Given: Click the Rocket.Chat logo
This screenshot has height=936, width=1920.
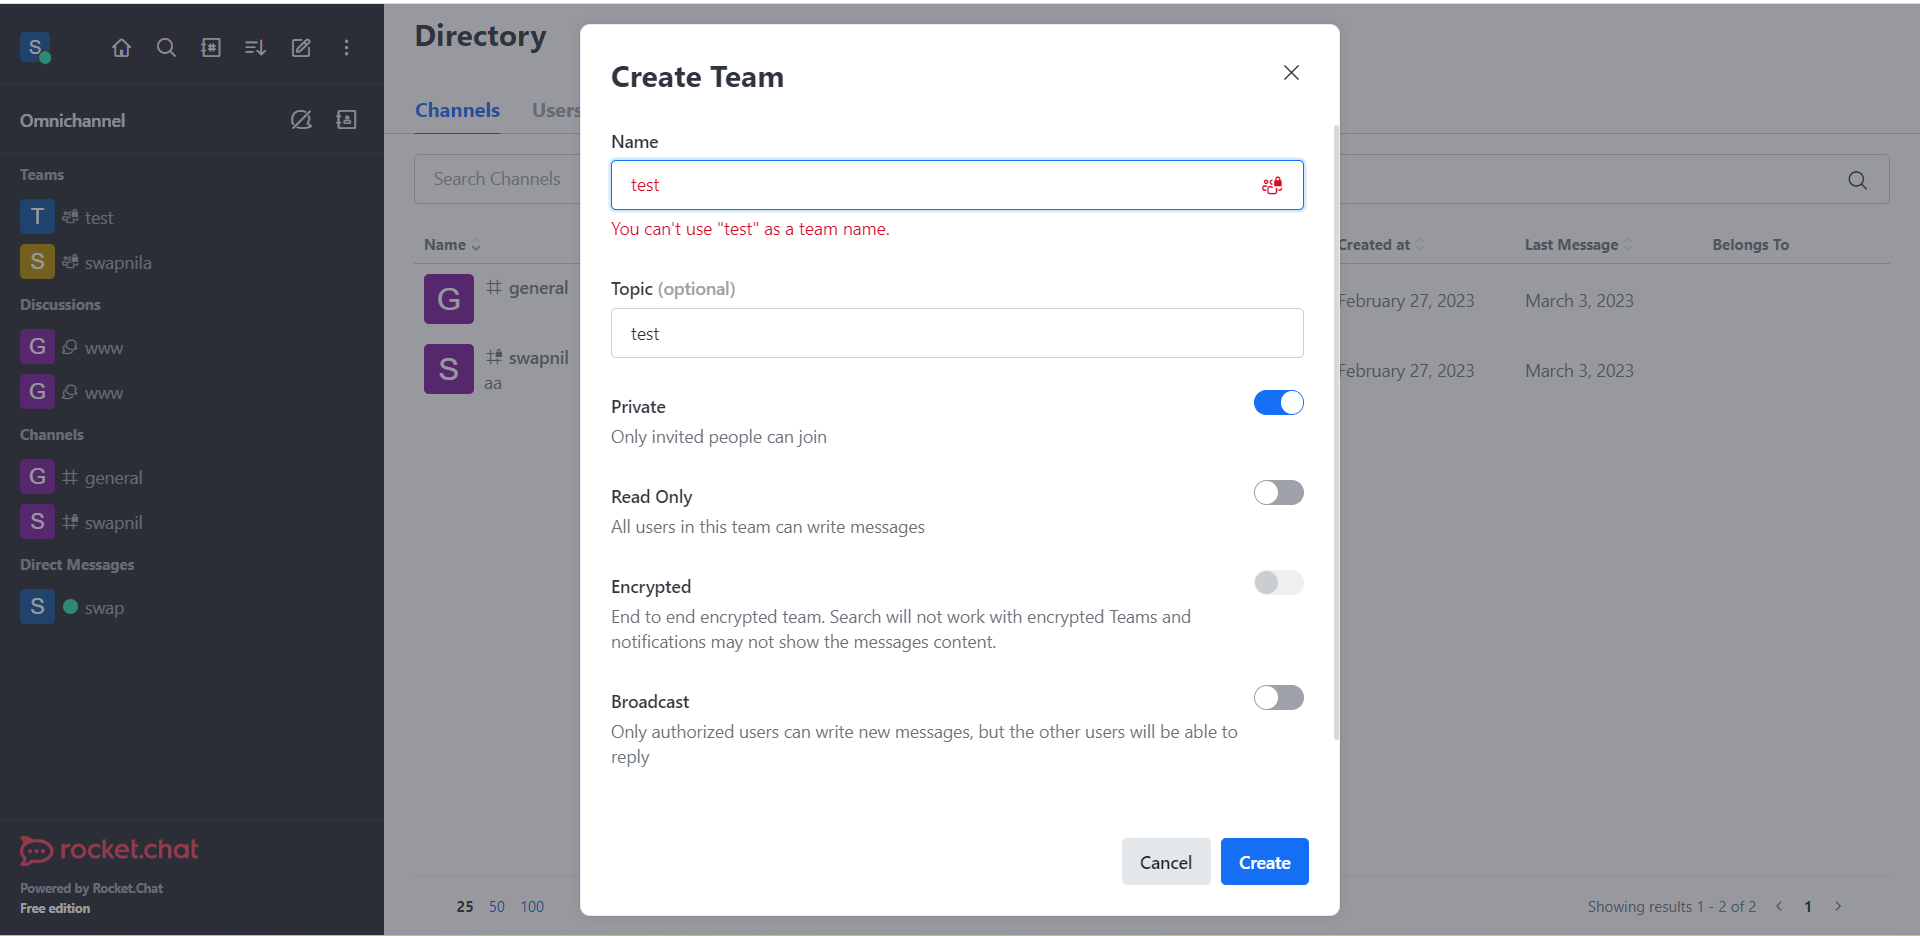Looking at the screenshot, I should [x=108, y=849].
